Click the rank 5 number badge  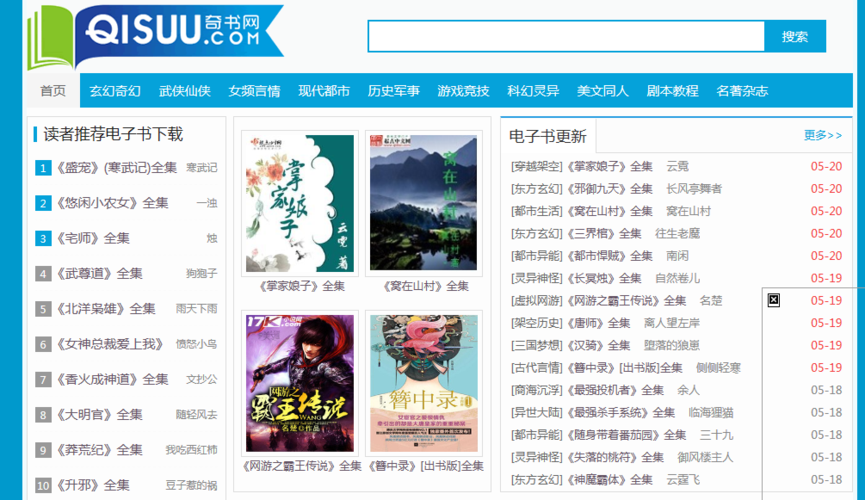pos(43,309)
